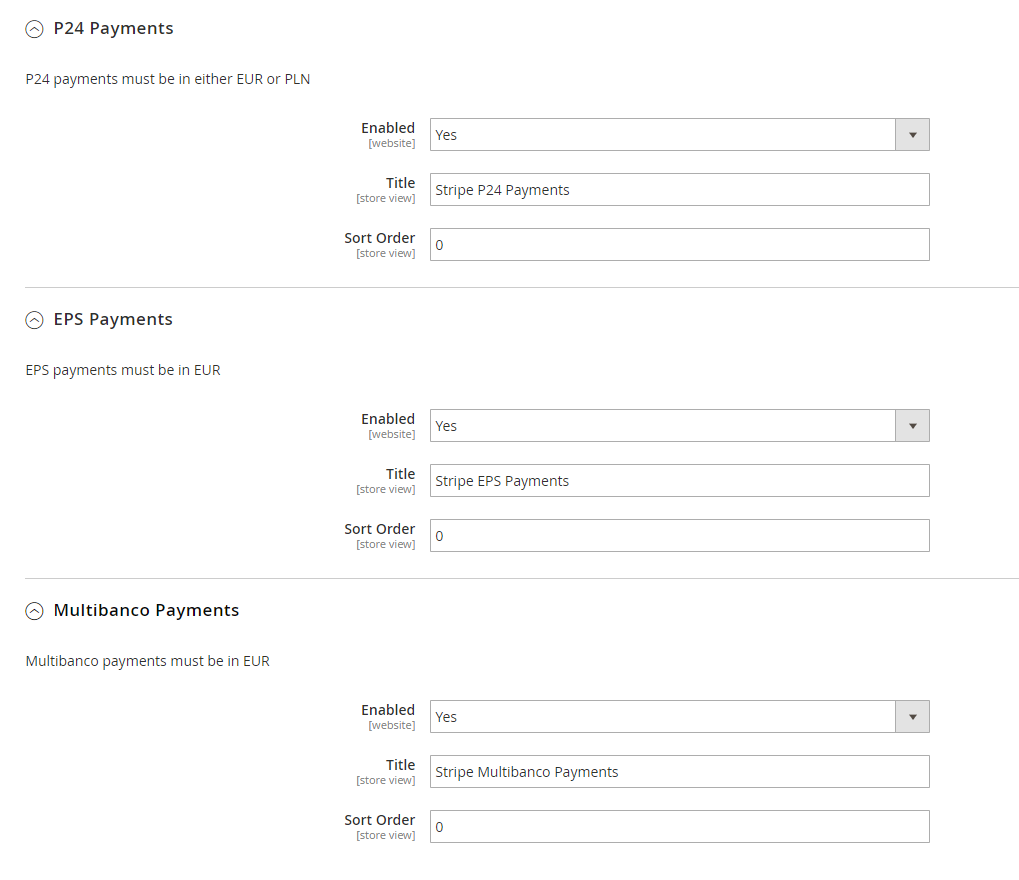Focus the Stripe Multibanco Payments title field
The width and height of the screenshot is (1019, 880).
click(679, 771)
